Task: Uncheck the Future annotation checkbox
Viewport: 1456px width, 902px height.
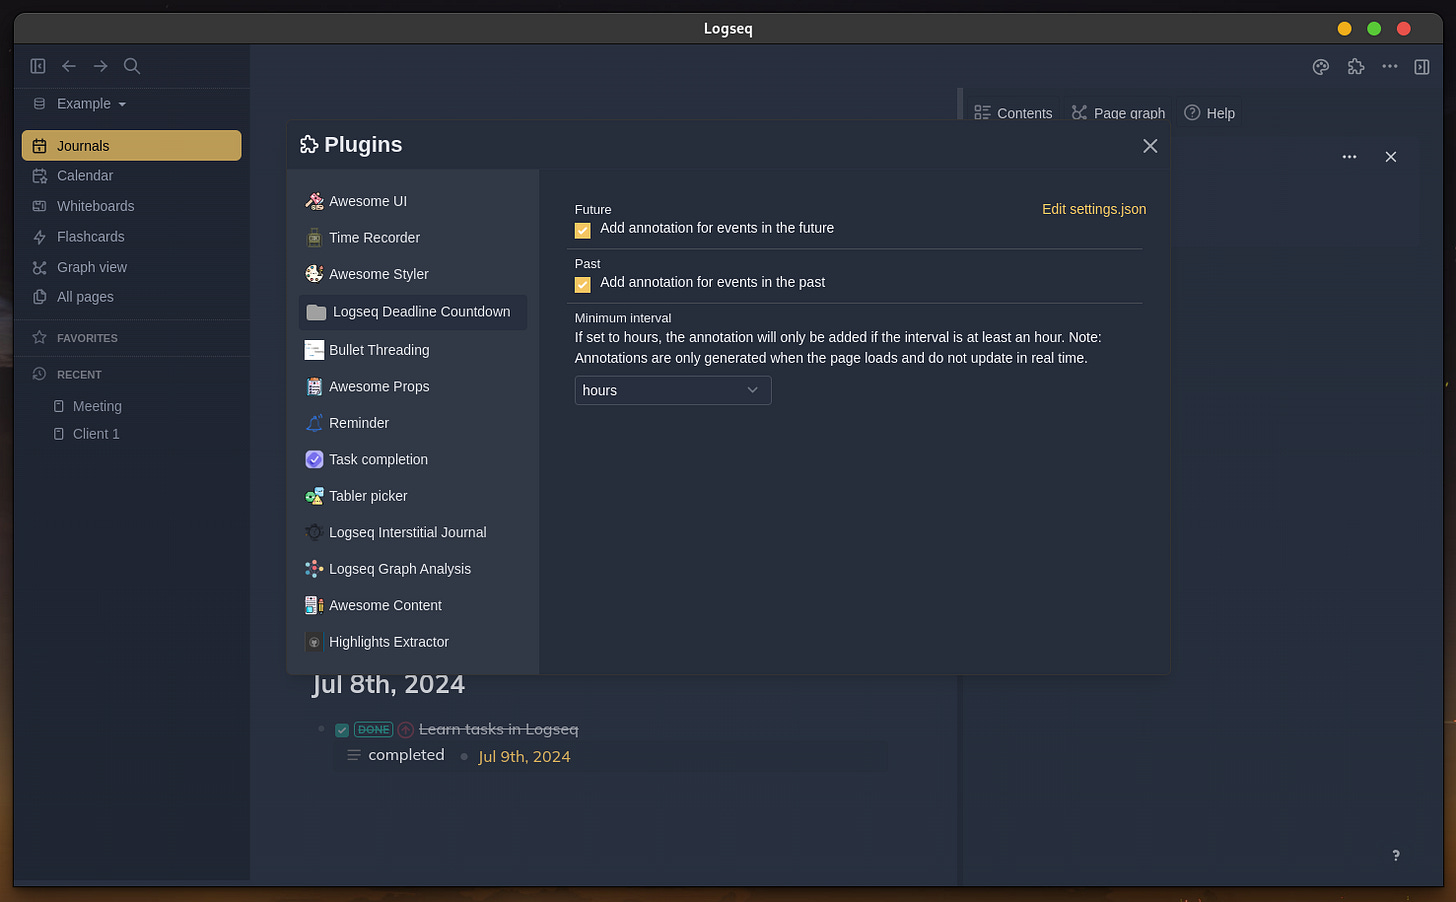Action: coord(583,231)
